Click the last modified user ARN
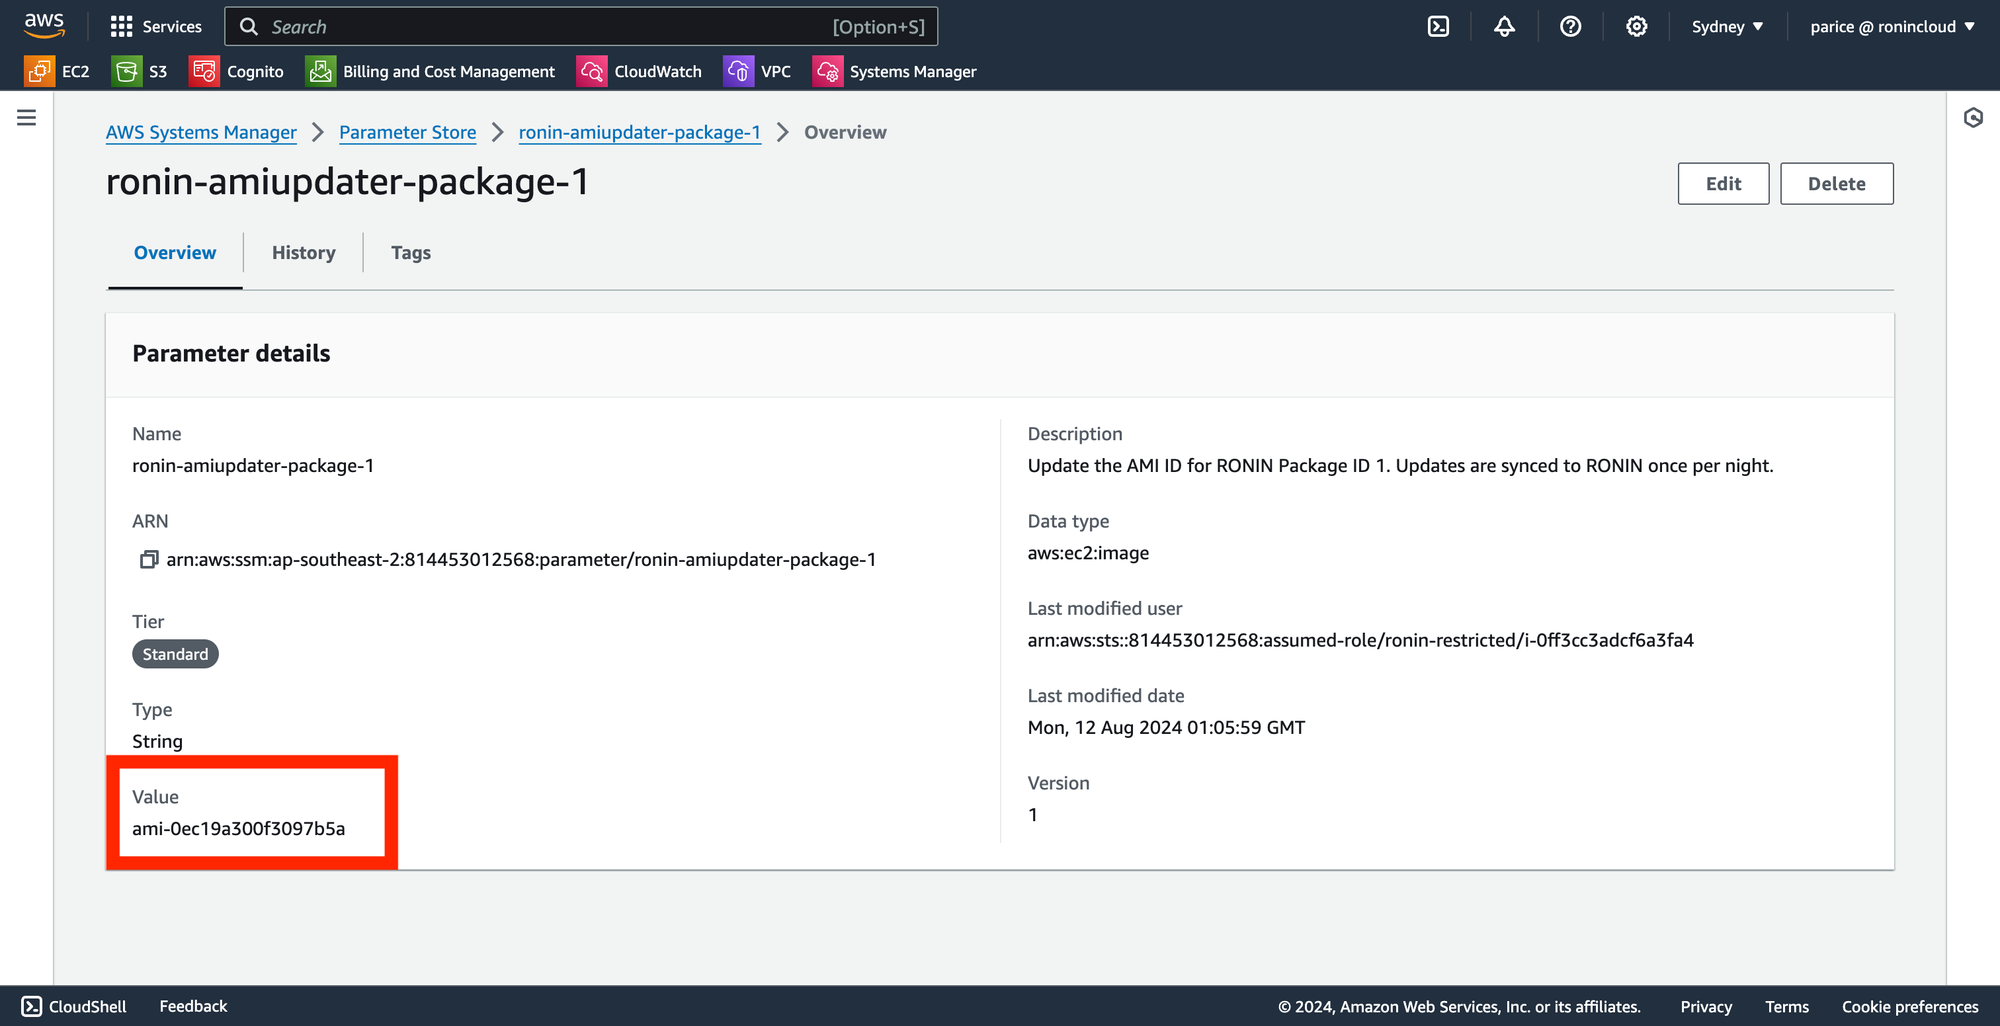The width and height of the screenshot is (2000, 1026). click(1360, 640)
